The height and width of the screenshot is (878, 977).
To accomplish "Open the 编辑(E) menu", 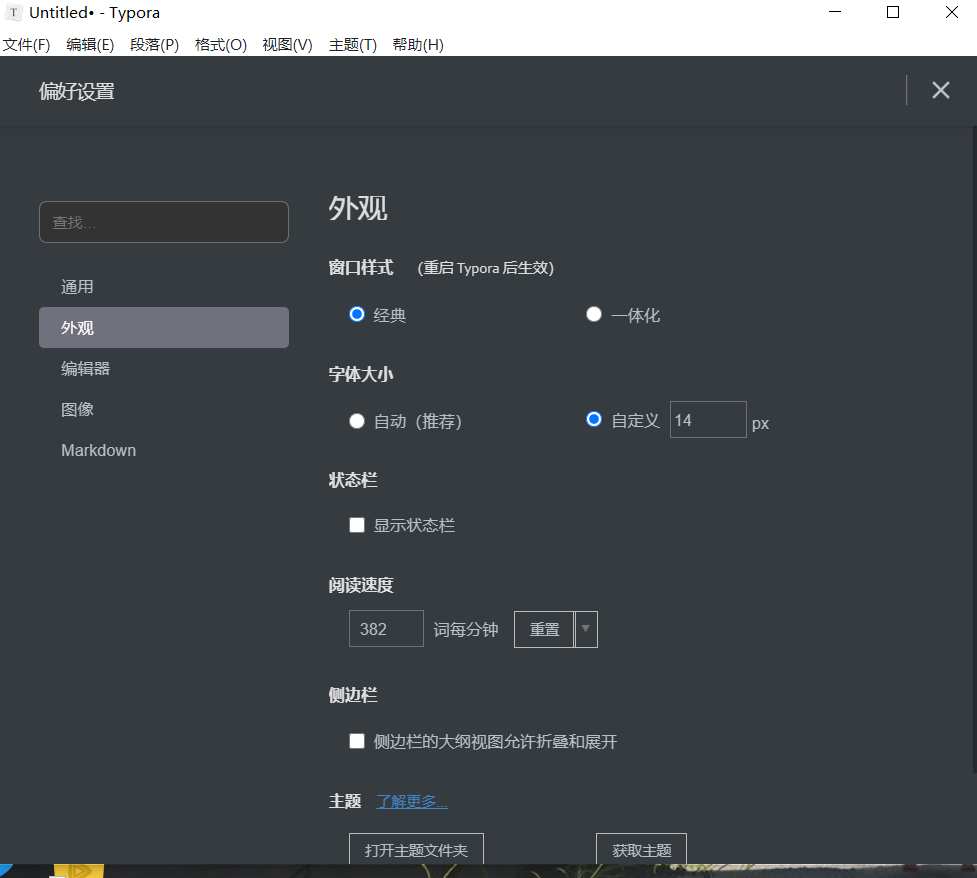I will pyautogui.click(x=90, y=45).
